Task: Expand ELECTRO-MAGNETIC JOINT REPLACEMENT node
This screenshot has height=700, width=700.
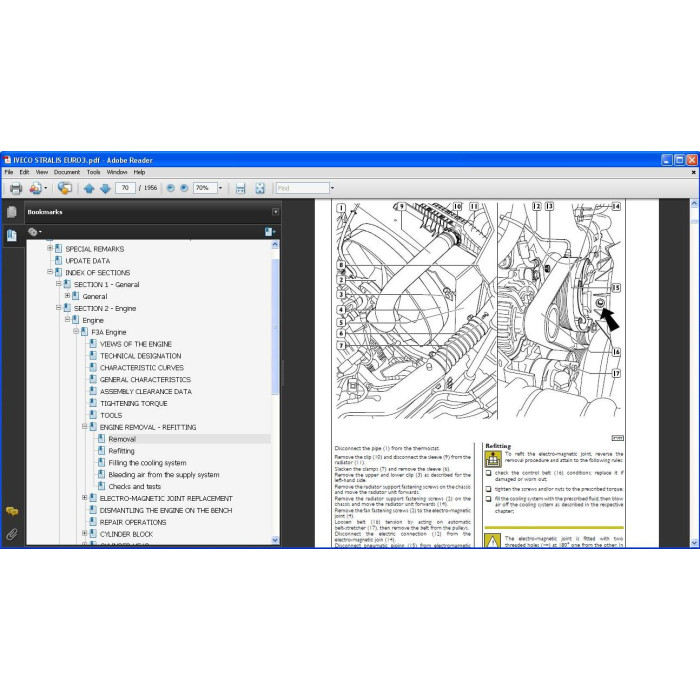Action: (x=84, y=497)
